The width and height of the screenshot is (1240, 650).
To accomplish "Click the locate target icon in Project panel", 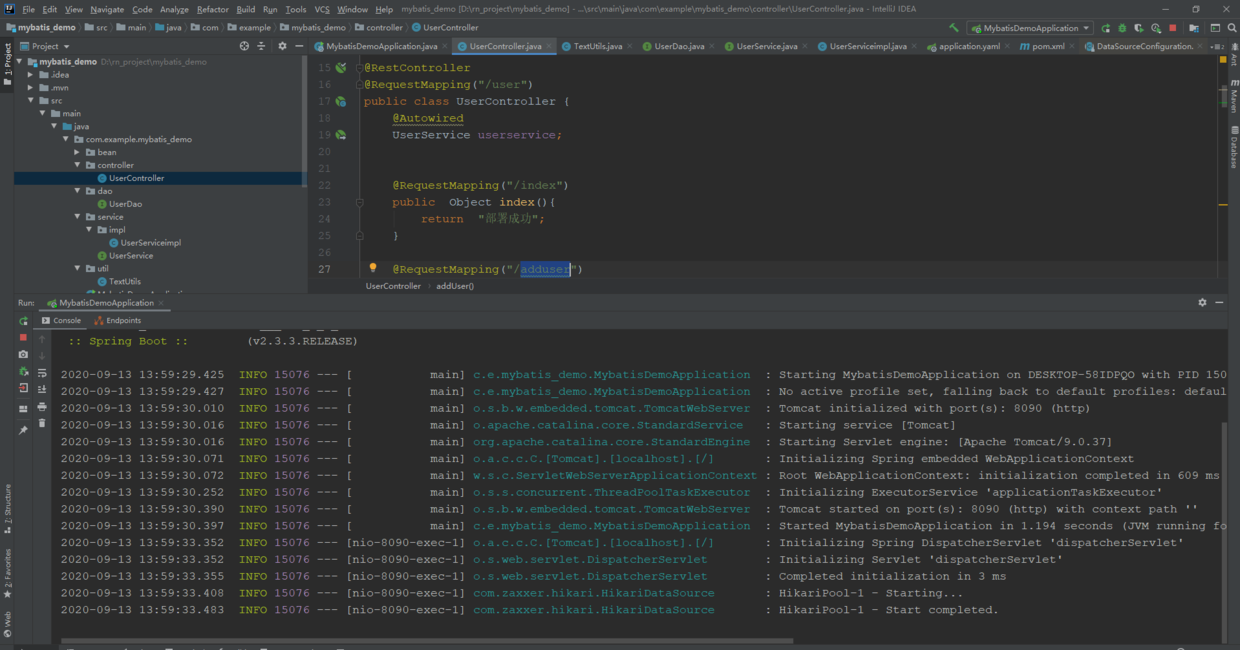I will click(244, 46).
